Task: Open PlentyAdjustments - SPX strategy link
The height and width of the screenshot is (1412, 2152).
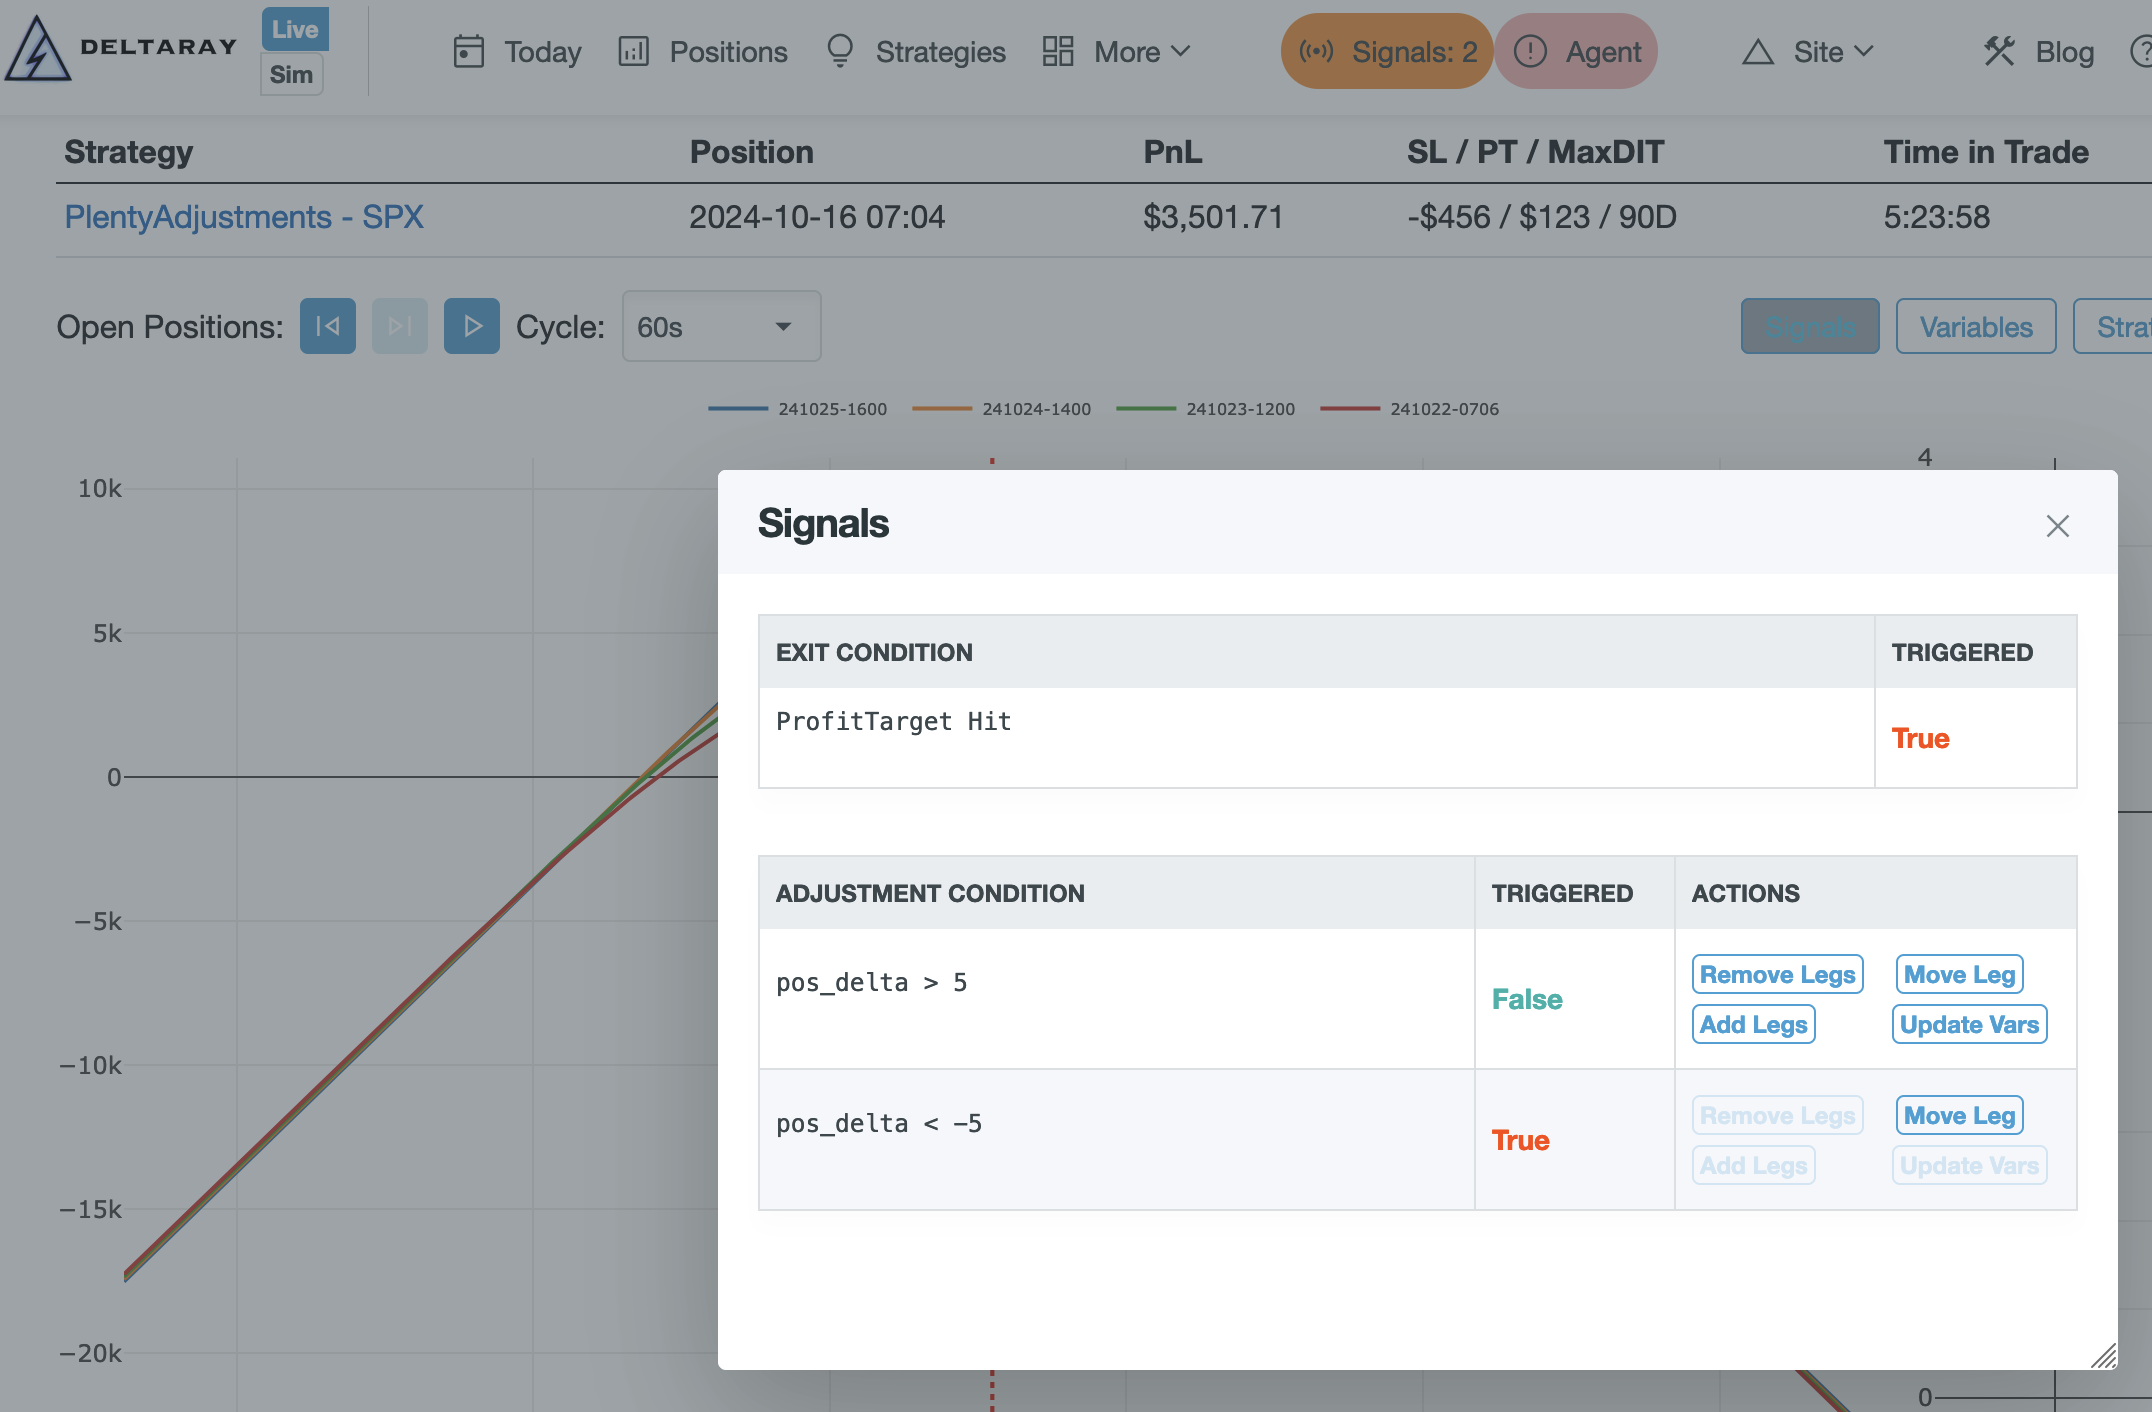Action: (244, 217)
